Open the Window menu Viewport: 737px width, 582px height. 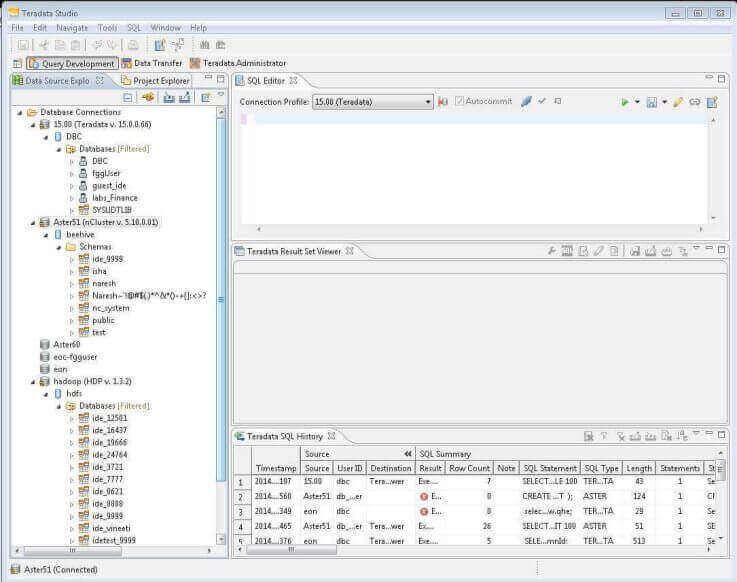coord(165,28)
